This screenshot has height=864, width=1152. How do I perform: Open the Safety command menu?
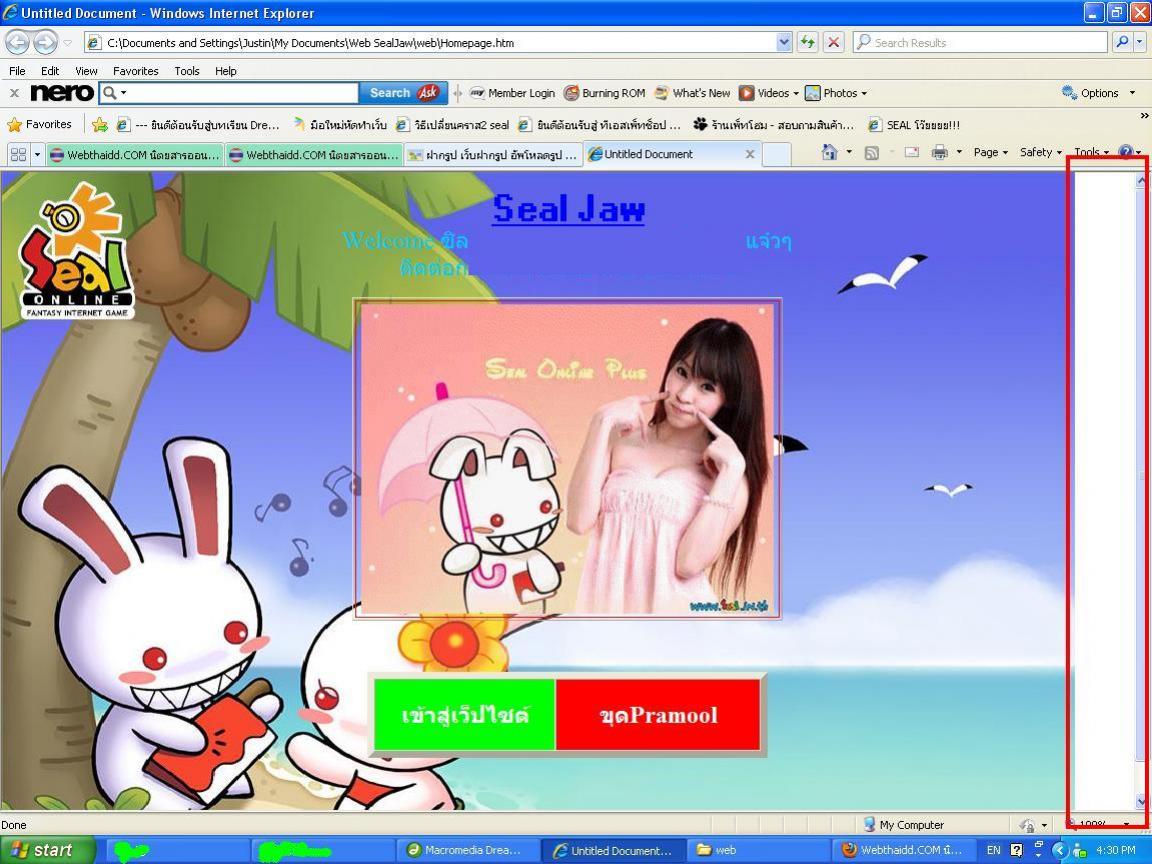pos(1040,152)
